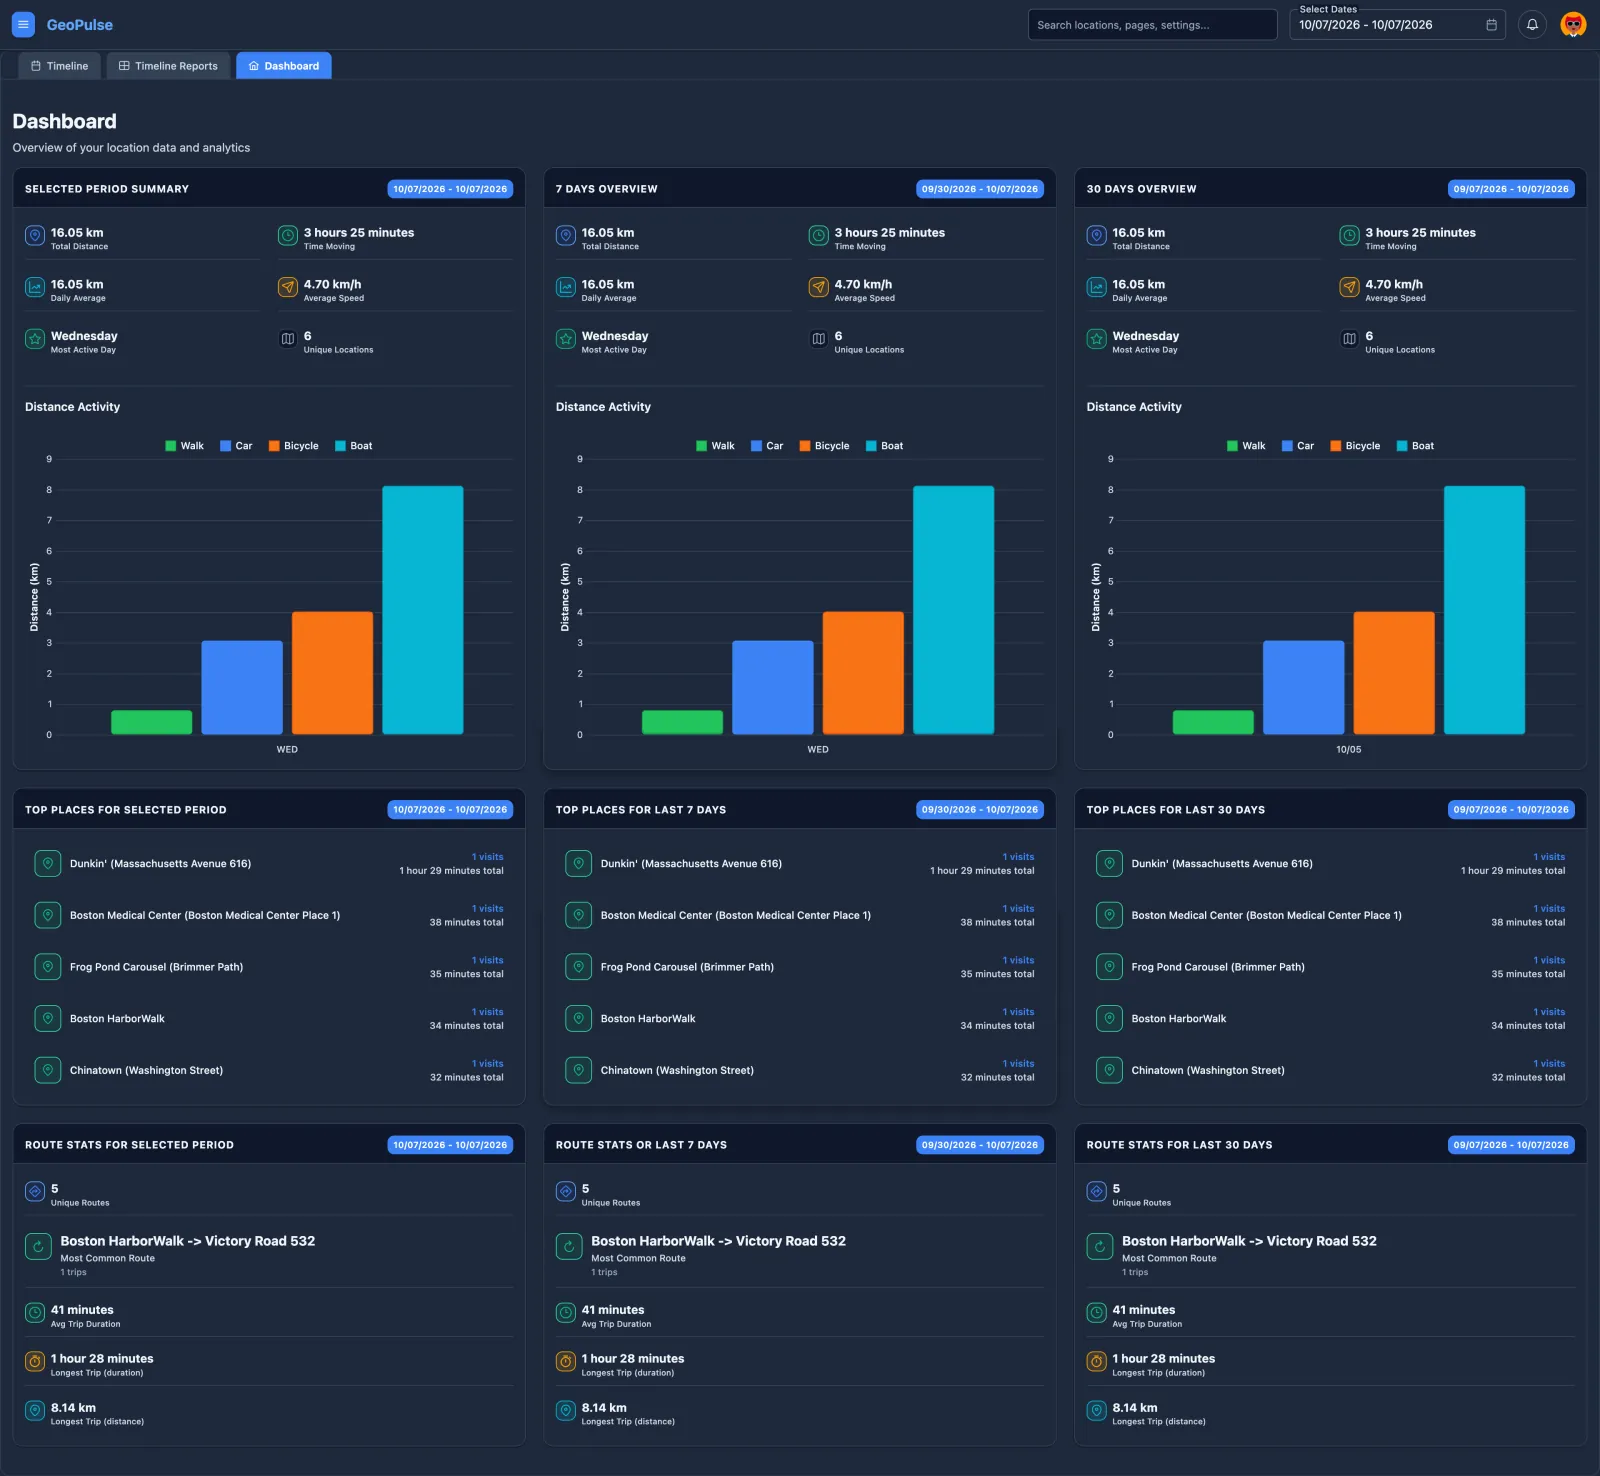Toggle Walk legend in 30 Days Overview chart
The height and width of the screenshot is (1476, 1600).
1246,446
